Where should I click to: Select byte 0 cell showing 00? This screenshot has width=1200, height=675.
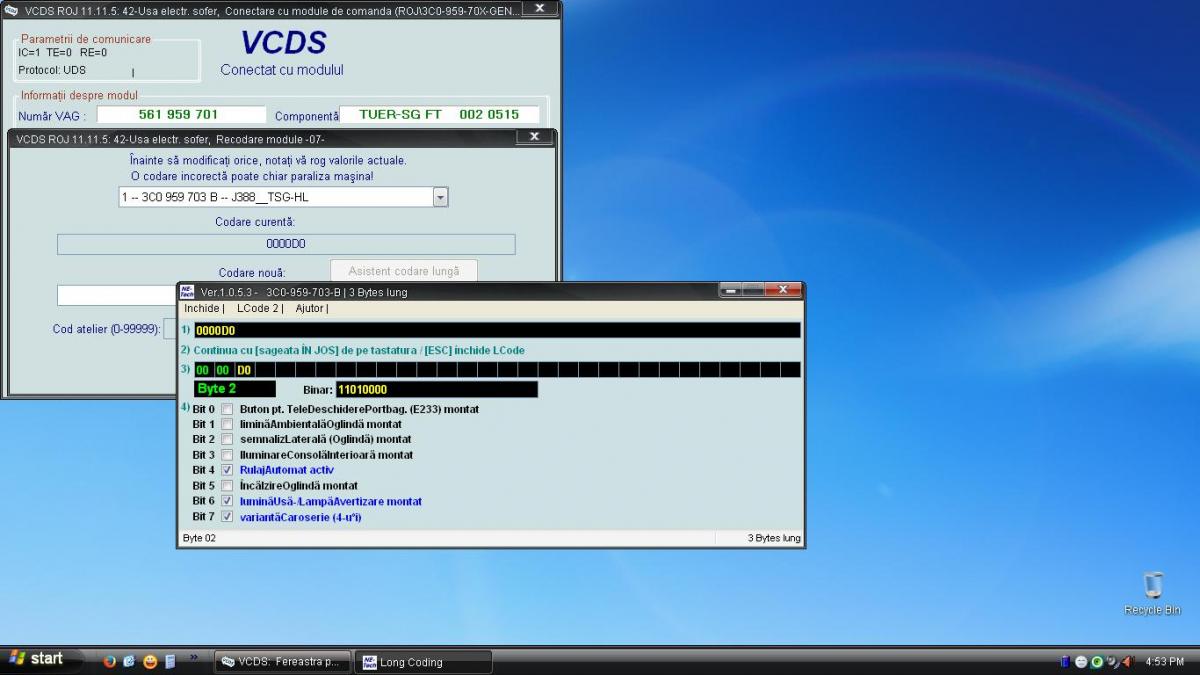coord(203,370)
